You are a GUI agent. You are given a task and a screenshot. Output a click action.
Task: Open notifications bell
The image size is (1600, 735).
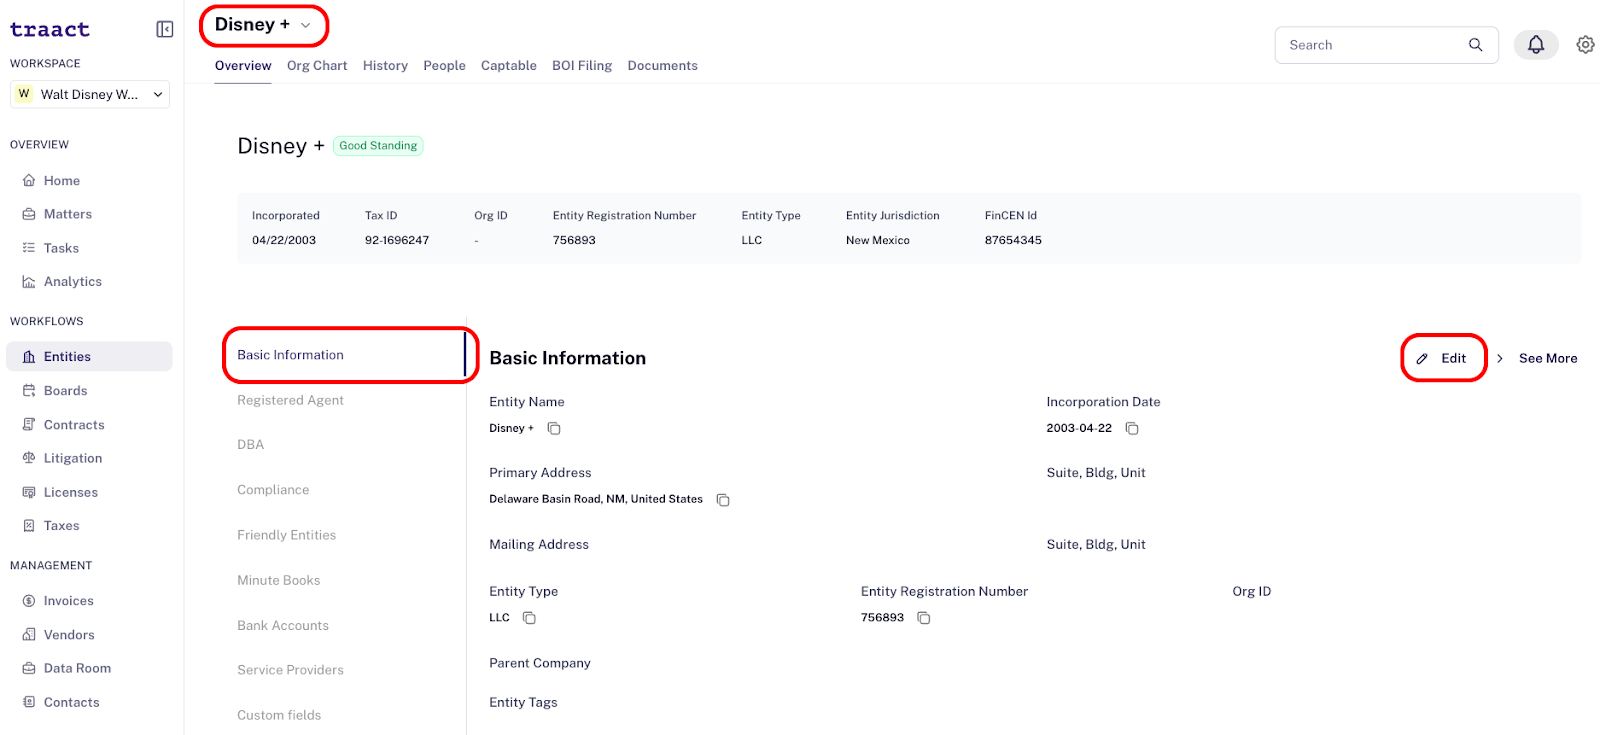pyautogui.click(x=1536, y=45)
